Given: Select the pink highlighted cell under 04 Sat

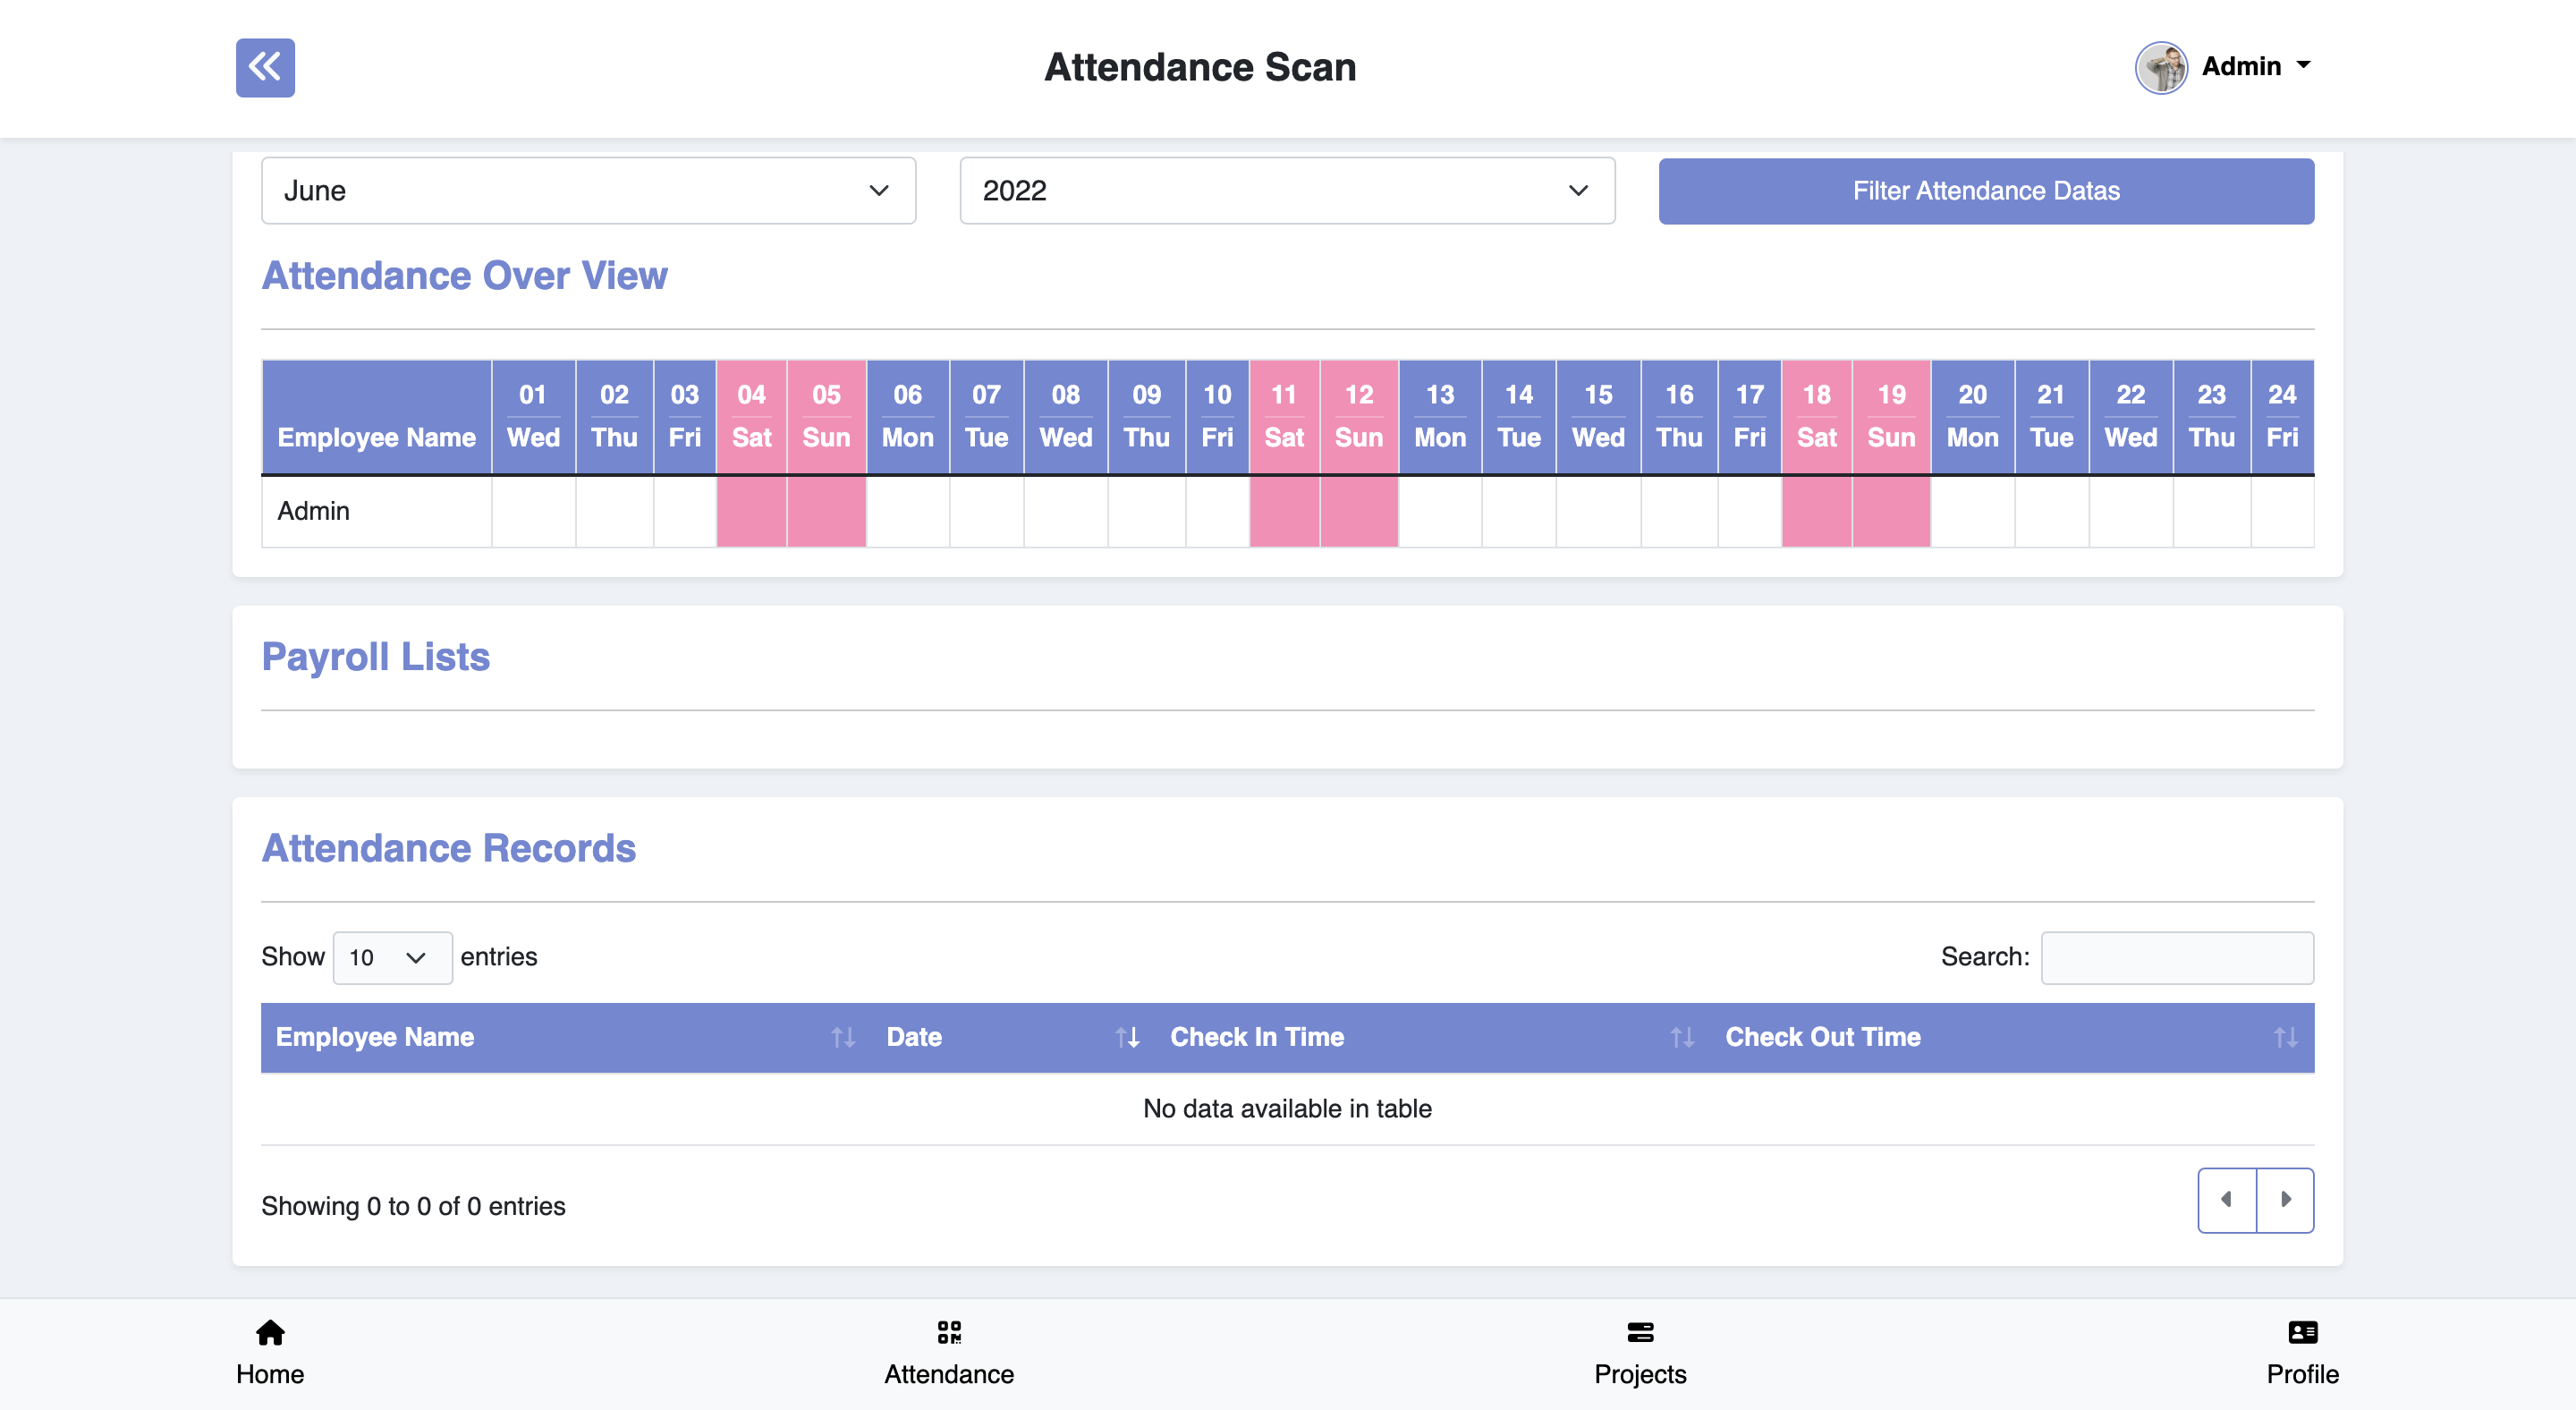Looking at the screenshot, I should [x=751, y=511].
